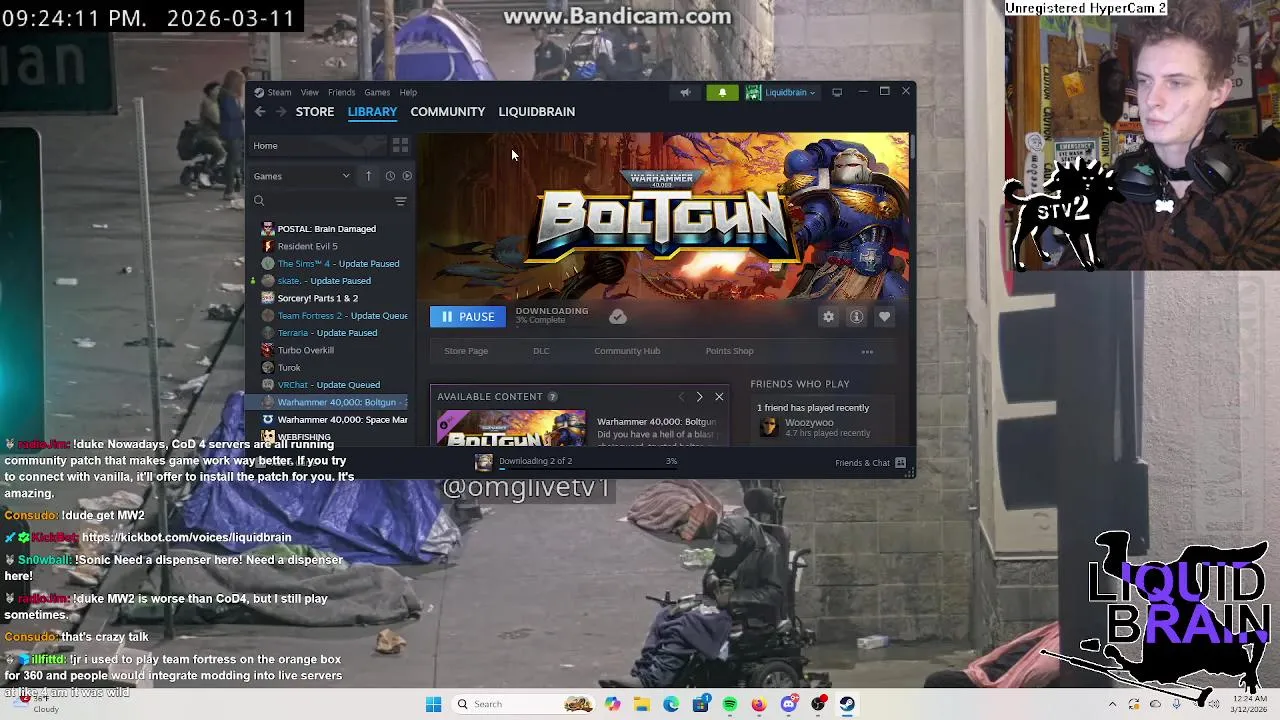The image size is (1280, 720).
Task: Click the taskbar Search box
Action: [523, 704]
